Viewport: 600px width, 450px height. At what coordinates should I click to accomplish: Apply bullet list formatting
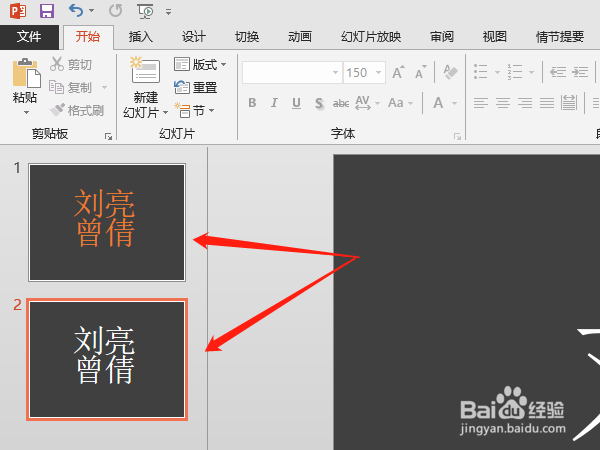[x=481, y=72]
